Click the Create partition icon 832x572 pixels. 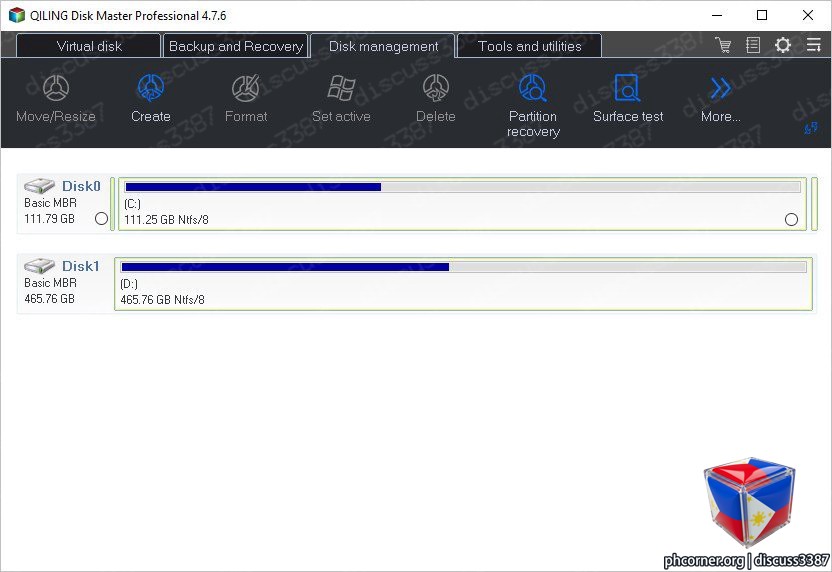[151, 88]
